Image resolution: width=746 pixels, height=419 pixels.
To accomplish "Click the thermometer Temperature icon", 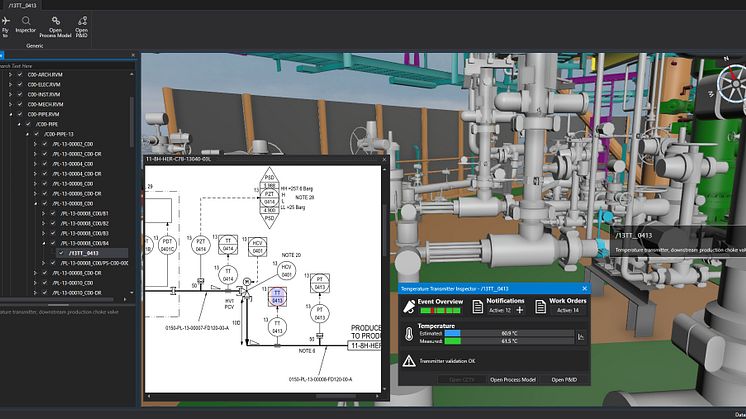I will click(x=409, y=334).
